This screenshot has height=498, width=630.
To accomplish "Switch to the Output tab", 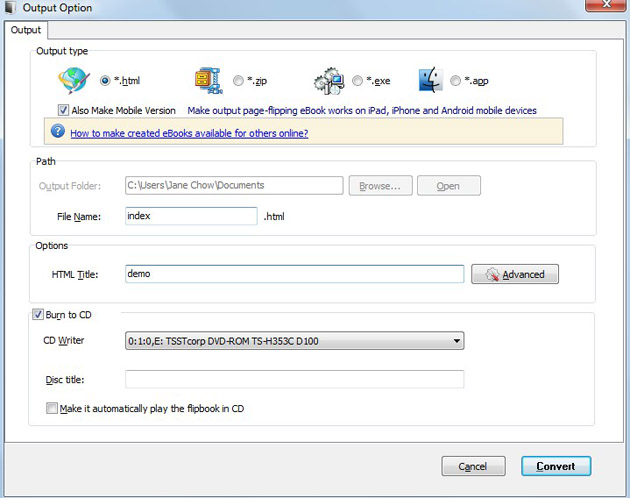I will (26, 30).
